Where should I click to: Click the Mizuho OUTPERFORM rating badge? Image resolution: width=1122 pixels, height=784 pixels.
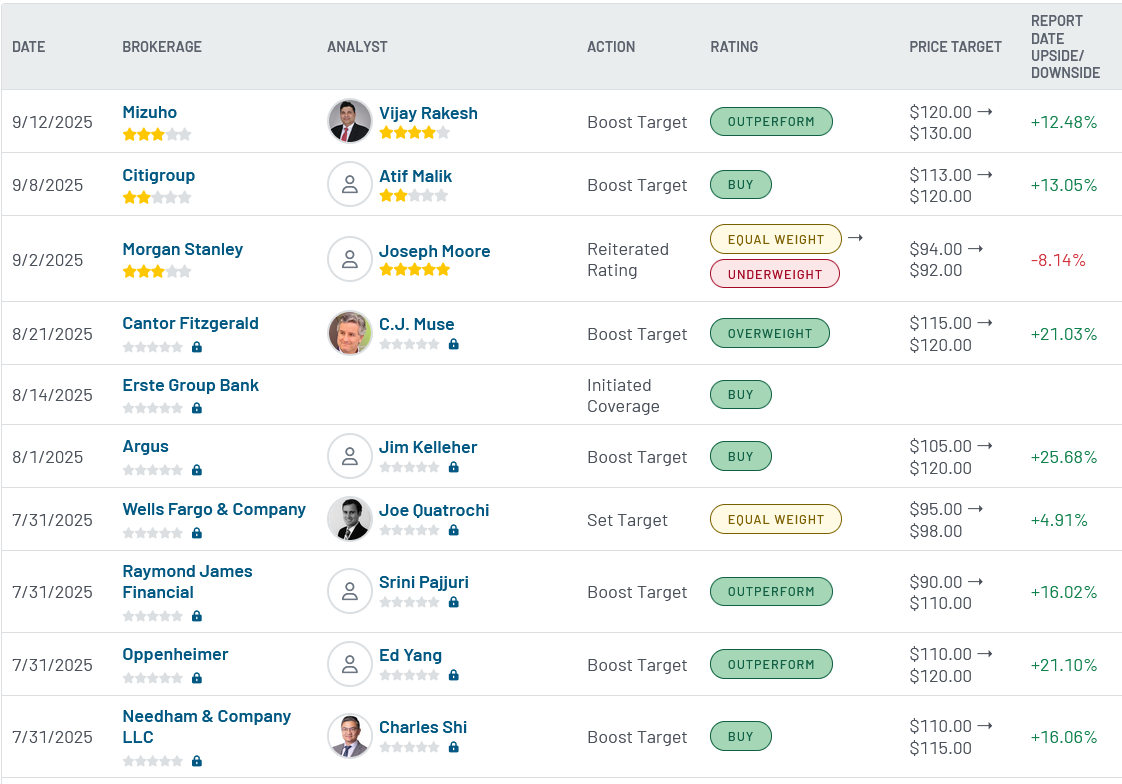pos(771,122)
